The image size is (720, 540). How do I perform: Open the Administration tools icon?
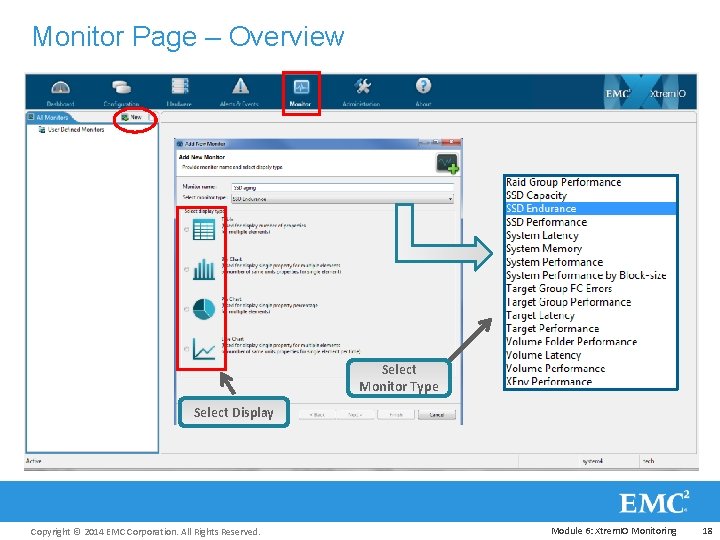tap(362, 86)
